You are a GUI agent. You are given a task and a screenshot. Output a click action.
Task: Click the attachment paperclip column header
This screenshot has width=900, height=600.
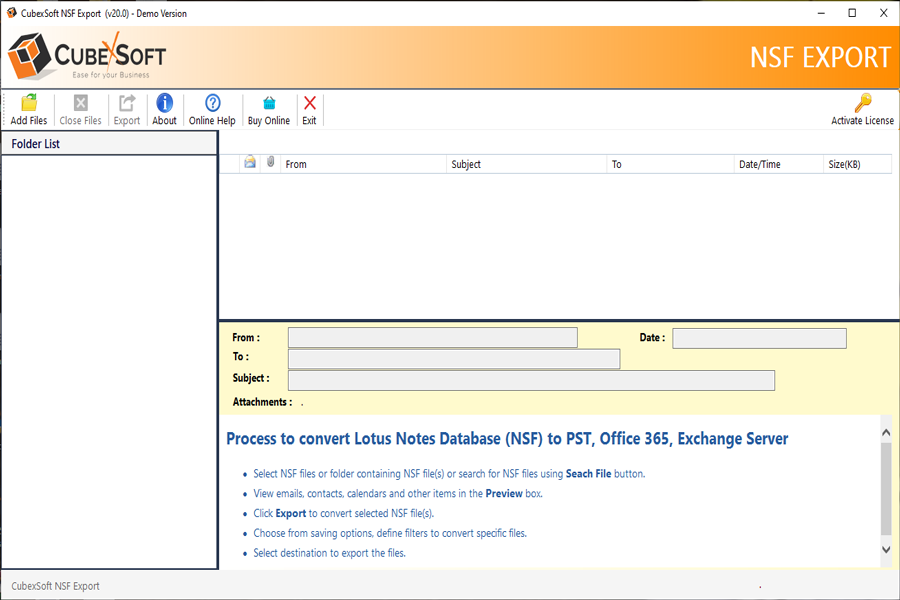[x=270, y=163]
